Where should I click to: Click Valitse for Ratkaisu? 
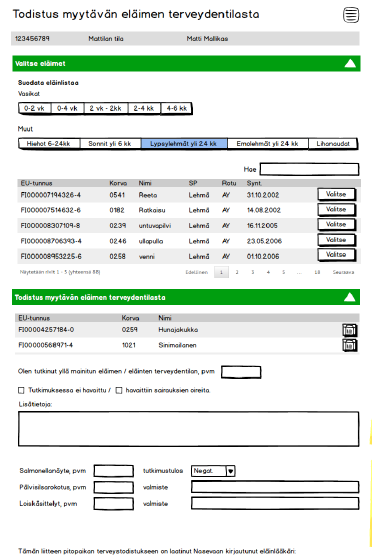[336, 210]
